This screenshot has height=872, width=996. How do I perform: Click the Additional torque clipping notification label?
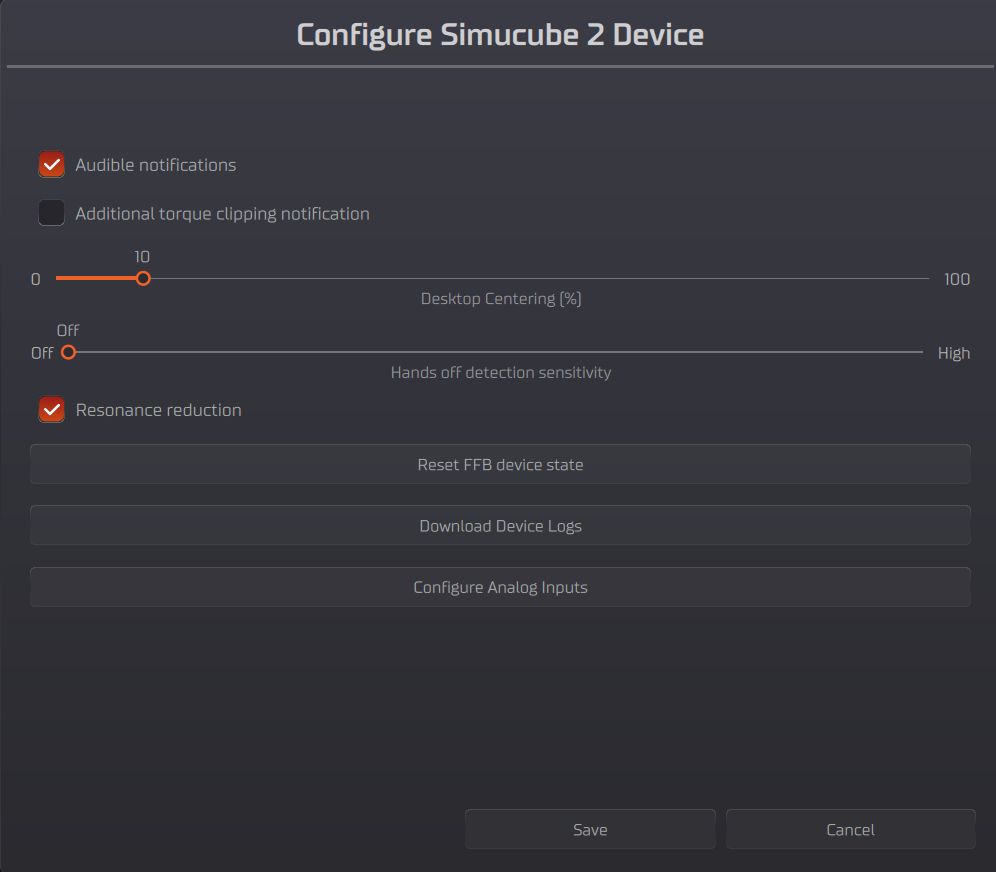(x=222, y=214)
